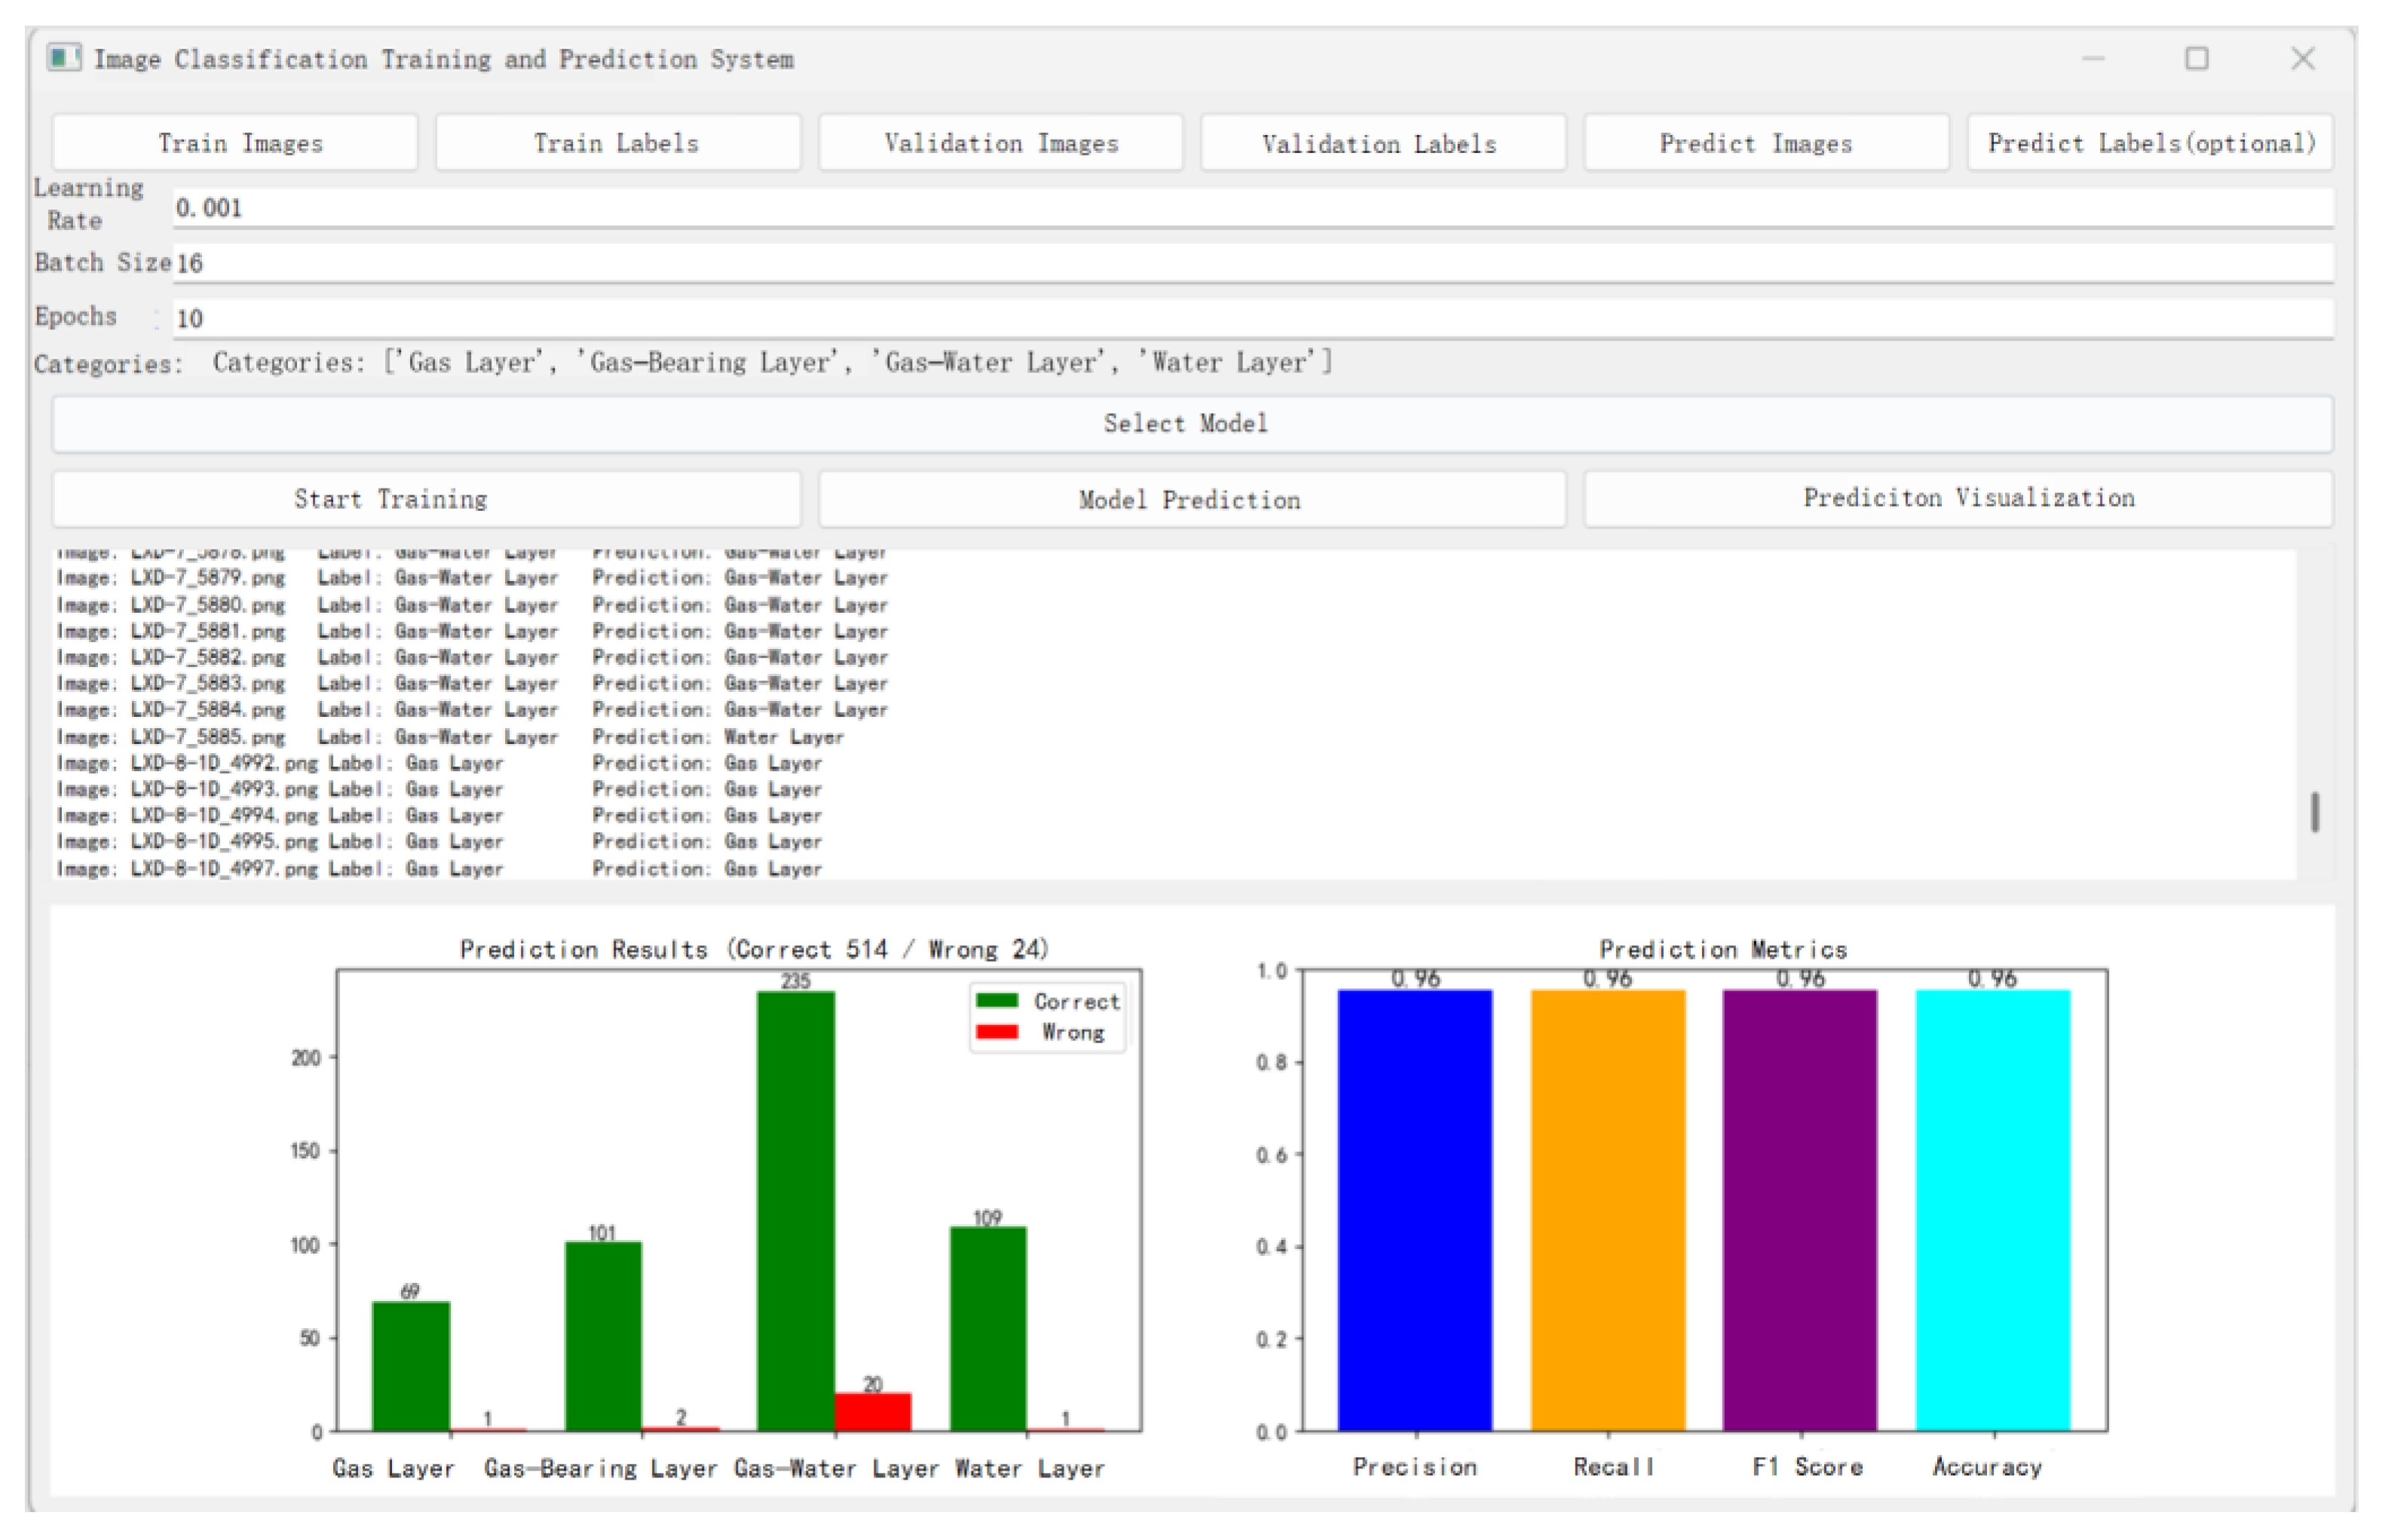
Task: Click Predict Labels(optional) button
Action: pyautogui.click(x=2151, y=143)
